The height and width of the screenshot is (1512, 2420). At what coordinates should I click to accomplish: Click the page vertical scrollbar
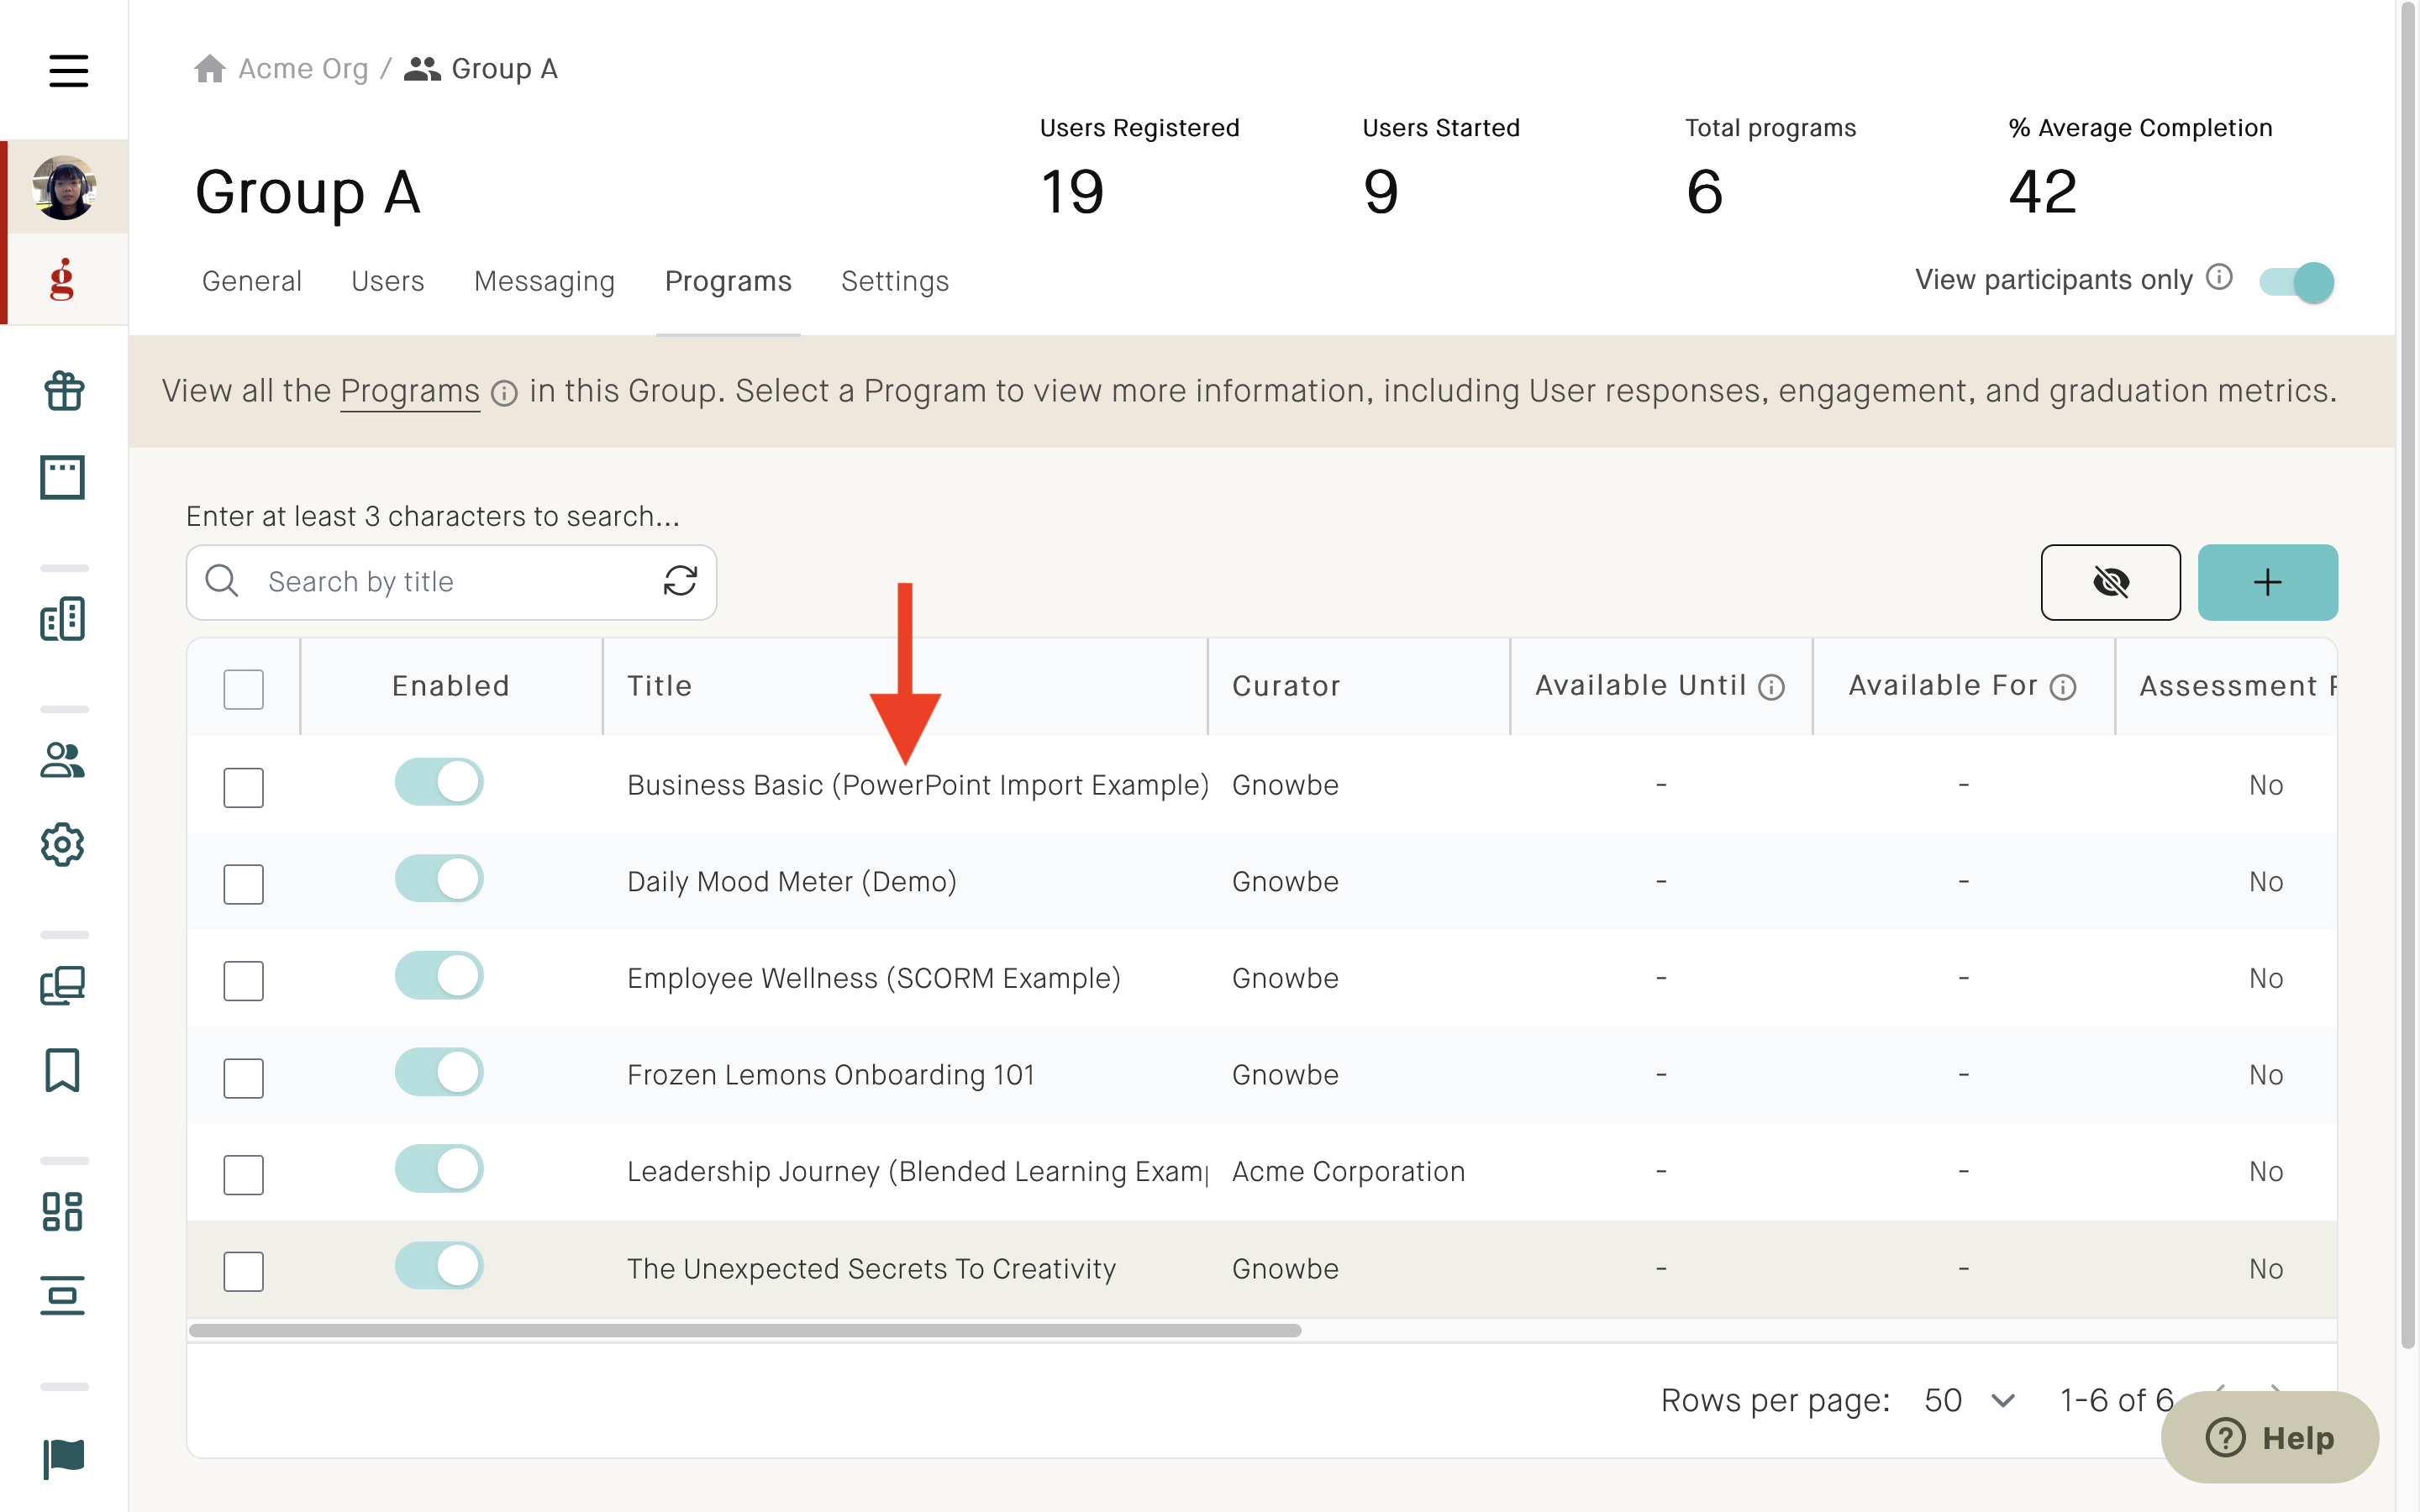coord(2408,675)
